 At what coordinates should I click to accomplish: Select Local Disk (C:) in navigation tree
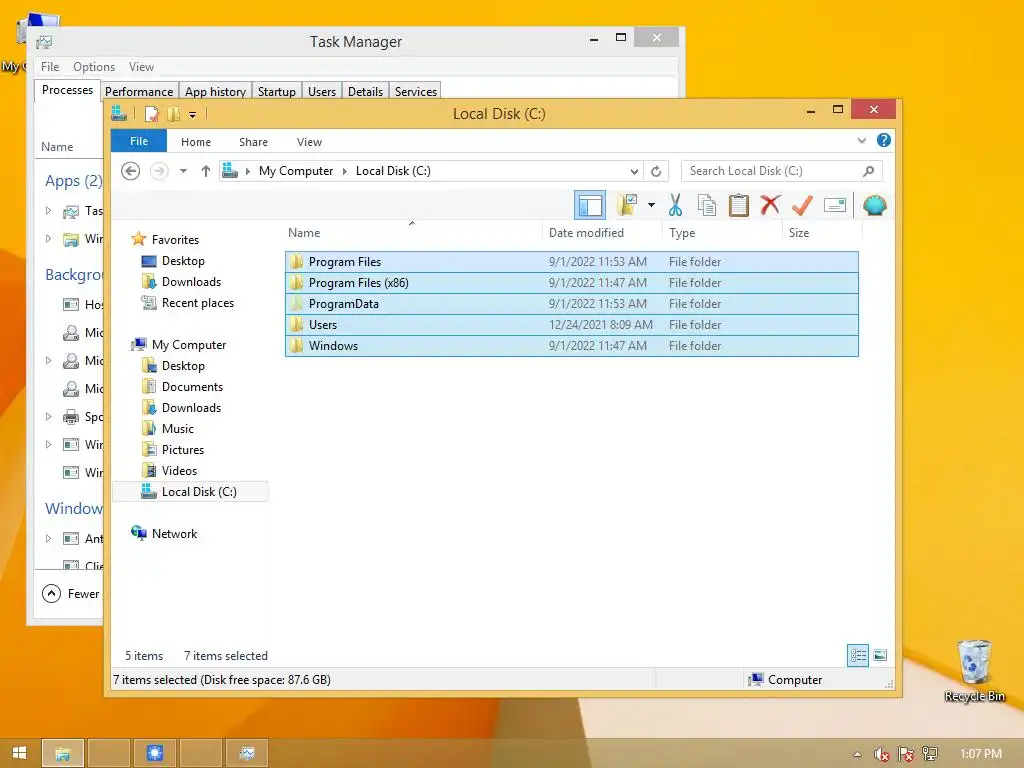click(x=199, y=492)
